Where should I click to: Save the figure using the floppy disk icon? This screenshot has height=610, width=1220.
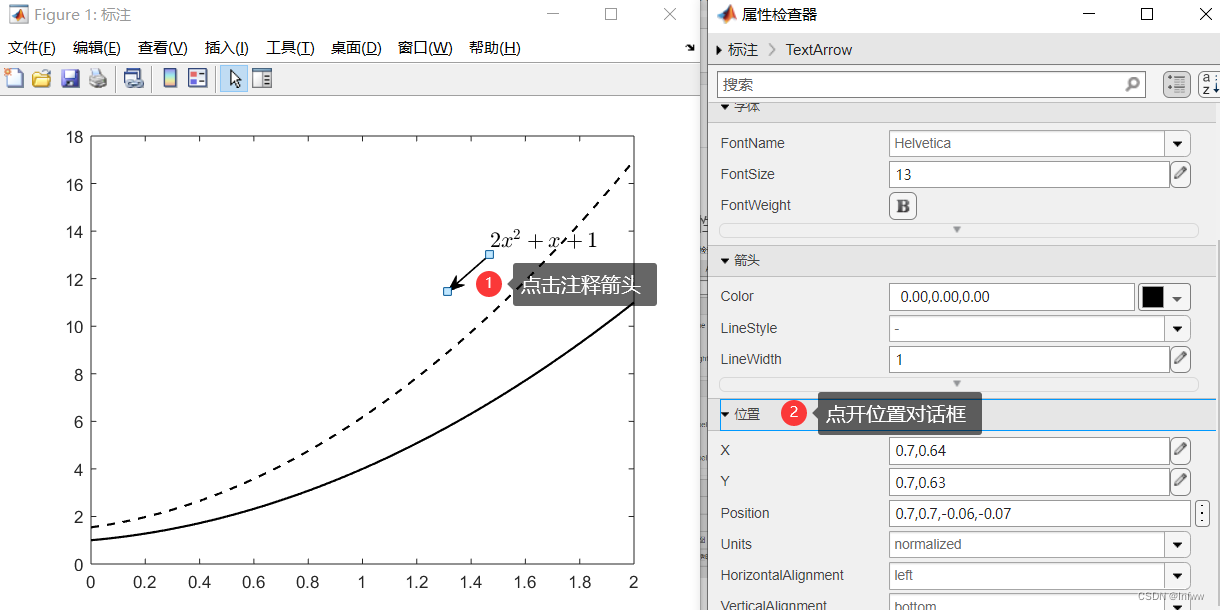point(69,78)
